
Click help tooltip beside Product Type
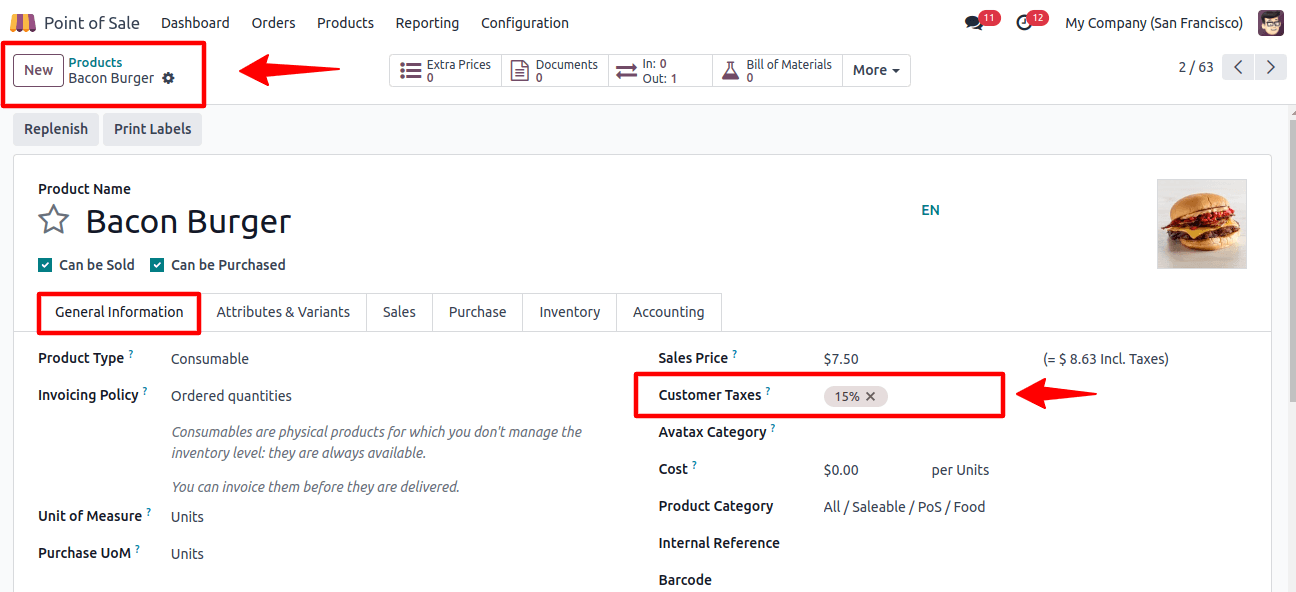[x=130, y=354]
